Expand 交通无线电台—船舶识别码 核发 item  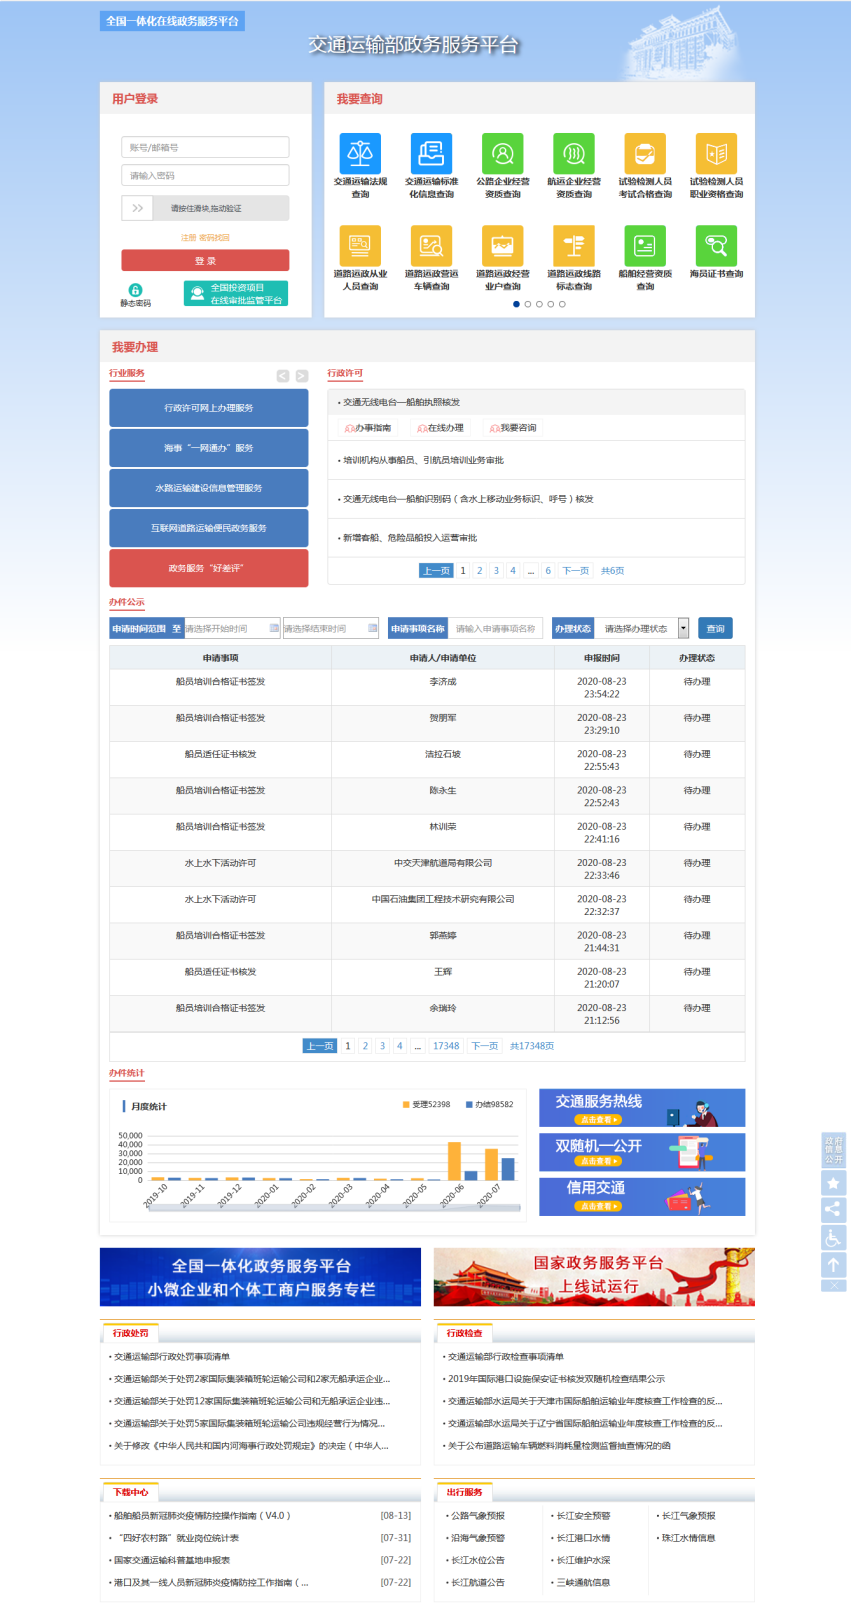pyautogui.click(x=536, y=499)
